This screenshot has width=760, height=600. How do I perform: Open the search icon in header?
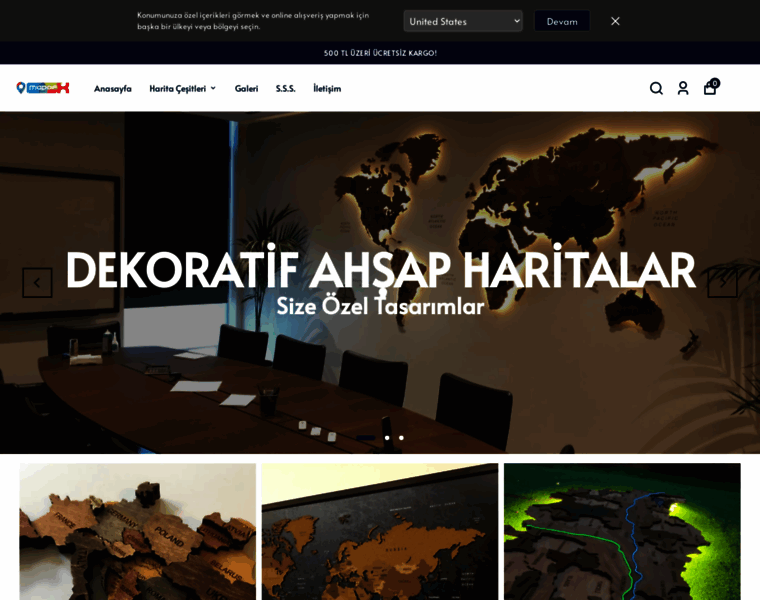[x=656, y=88]
